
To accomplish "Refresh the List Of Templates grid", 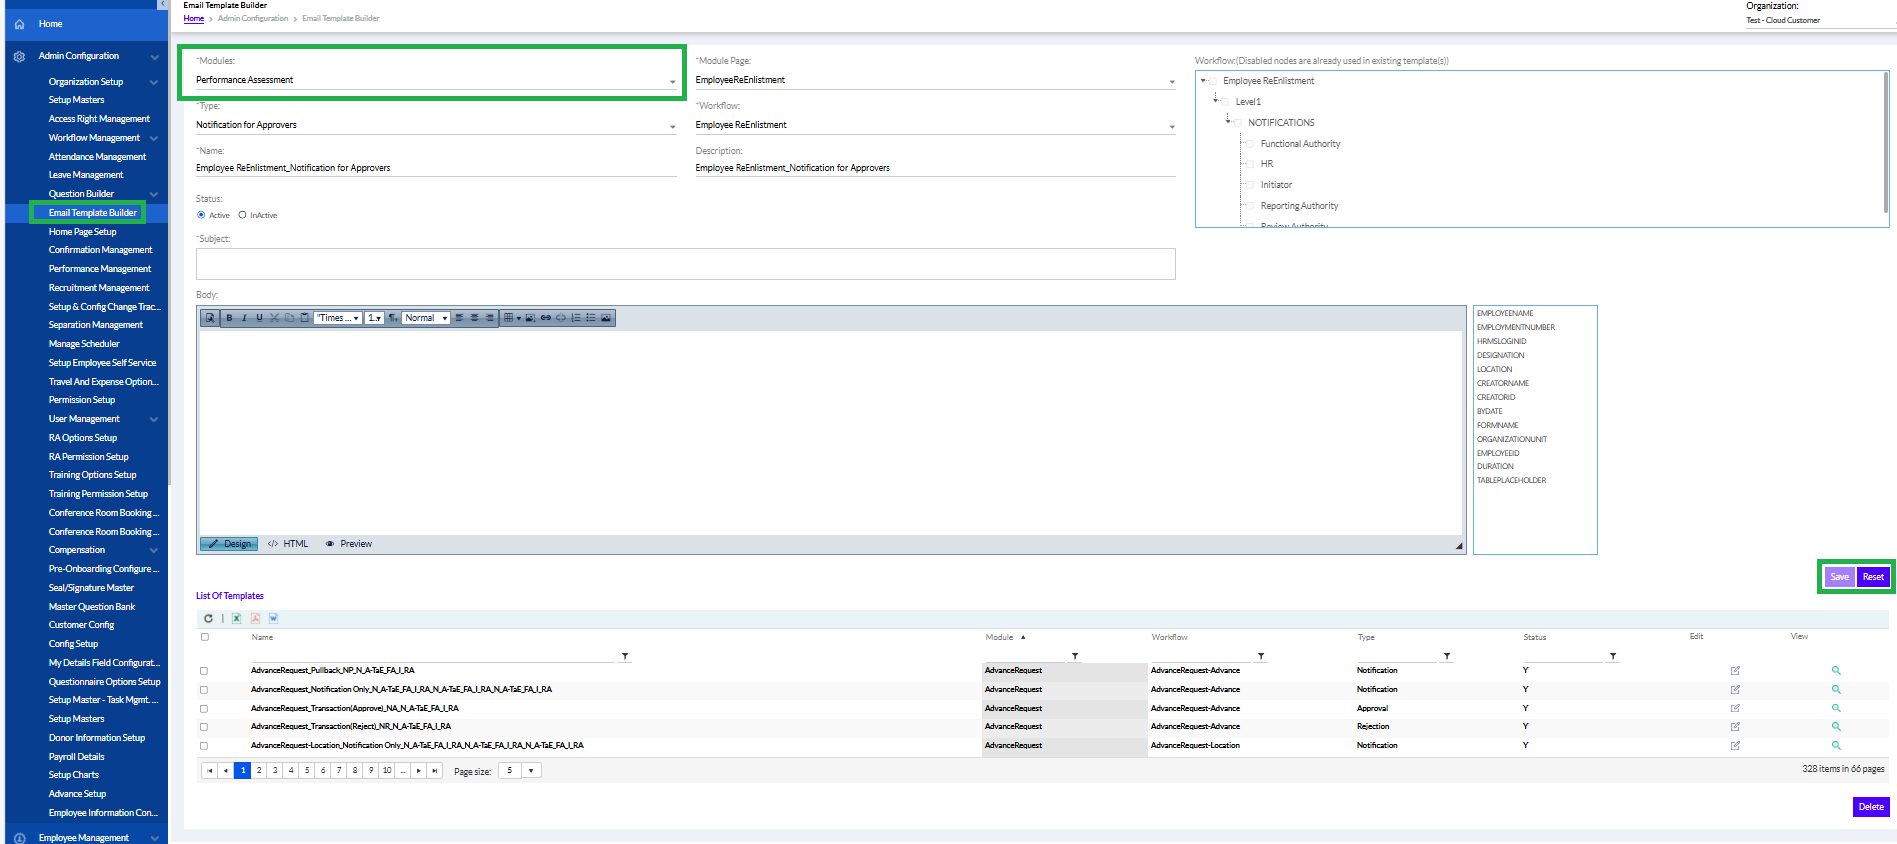I will [x=208, y=619].
